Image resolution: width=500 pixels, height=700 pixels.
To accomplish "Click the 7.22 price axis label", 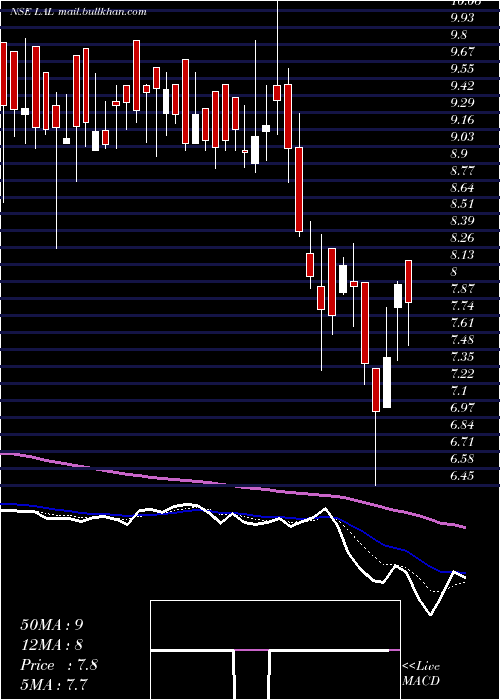I will [462, 374].
